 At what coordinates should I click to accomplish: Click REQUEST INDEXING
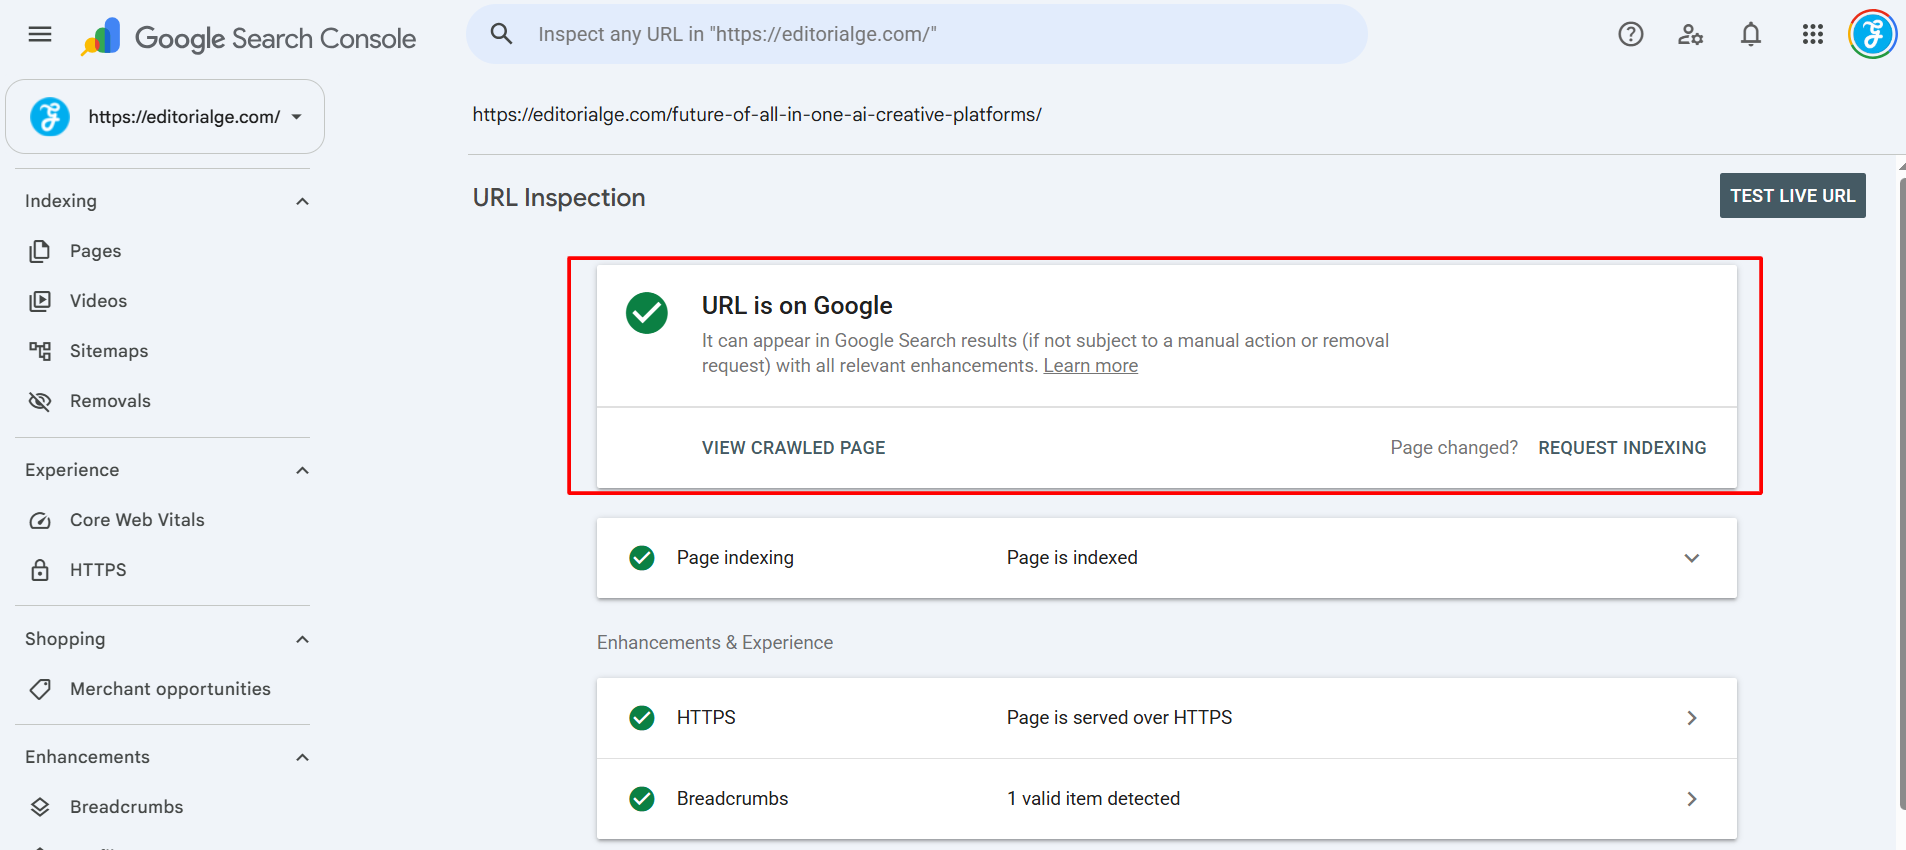pos(1622,448)
